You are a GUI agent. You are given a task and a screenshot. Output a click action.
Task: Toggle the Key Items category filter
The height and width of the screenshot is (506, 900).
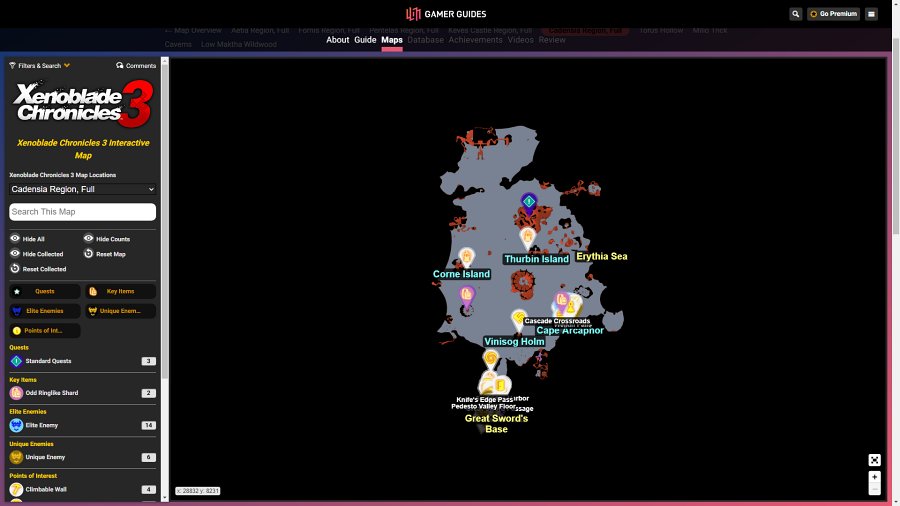click(x=121, y=291)
